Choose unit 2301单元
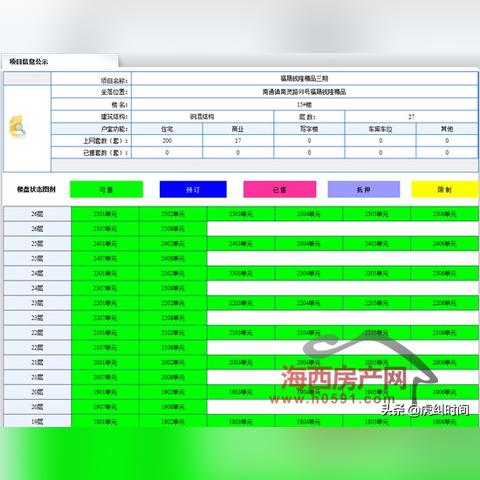The width and height of the screenshot is (480, 480). [105, 273]
